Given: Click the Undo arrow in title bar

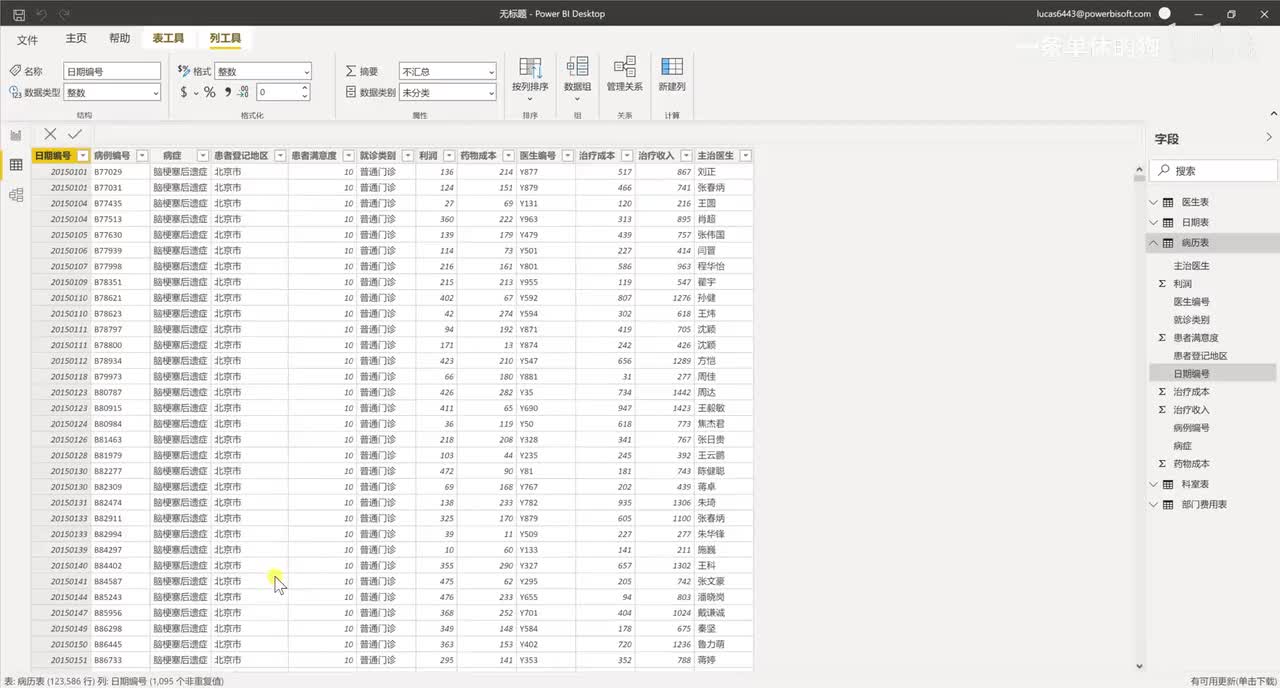Looking at the screenshot, I should pos(42,14).
